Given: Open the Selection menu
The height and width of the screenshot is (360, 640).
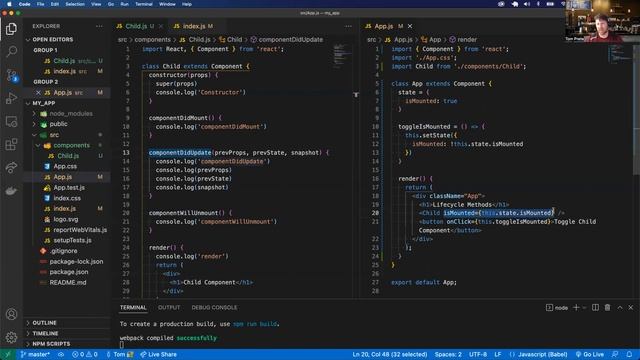Looking at the screenshot, I should click(x=75, y=4).
